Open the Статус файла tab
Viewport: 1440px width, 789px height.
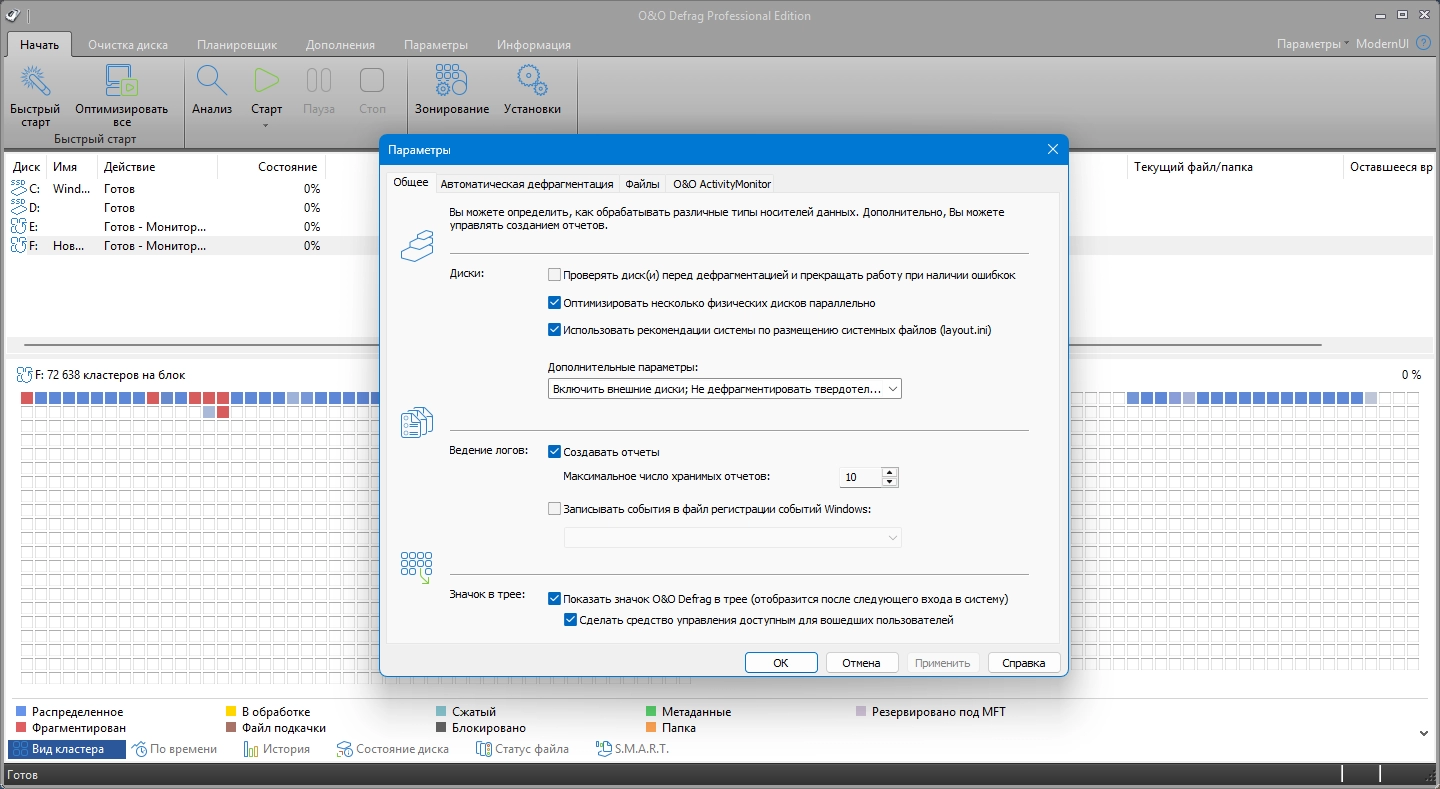tap(523, 749)
